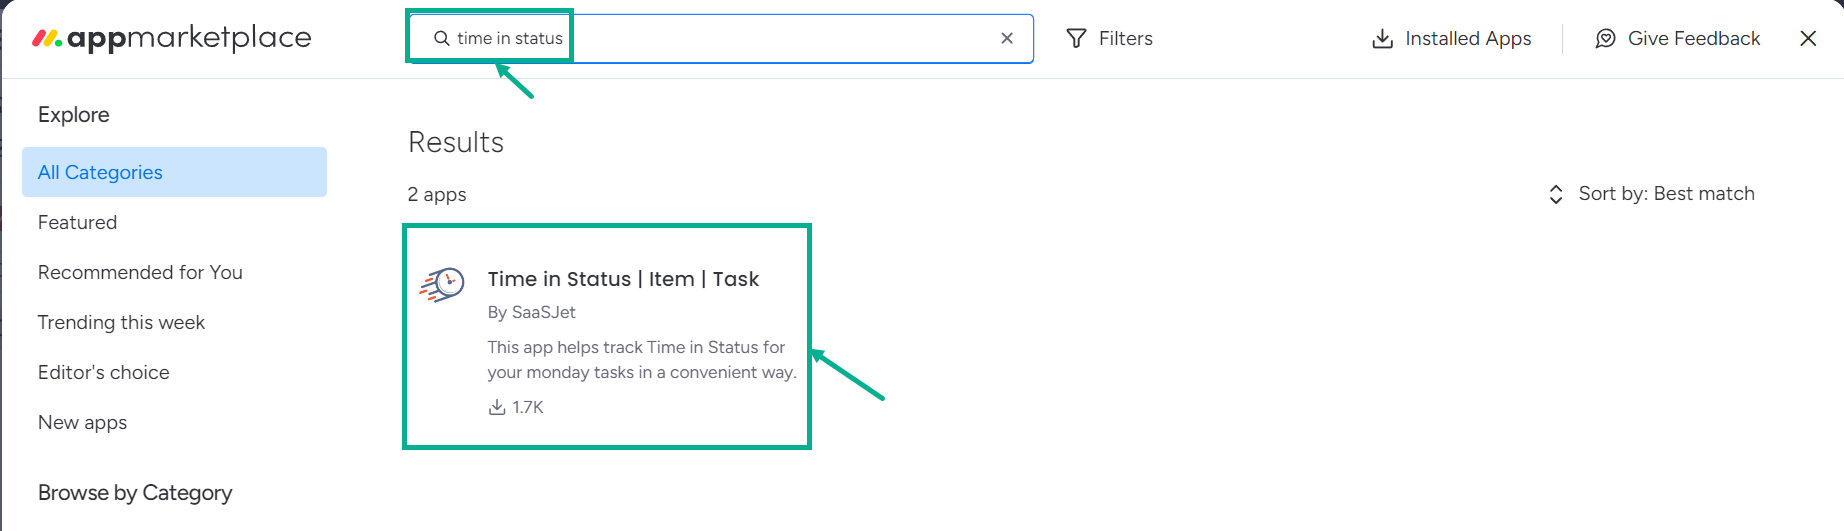1844x531 pixels.
Task: Open Recommended for You
Action: [140, 272]
